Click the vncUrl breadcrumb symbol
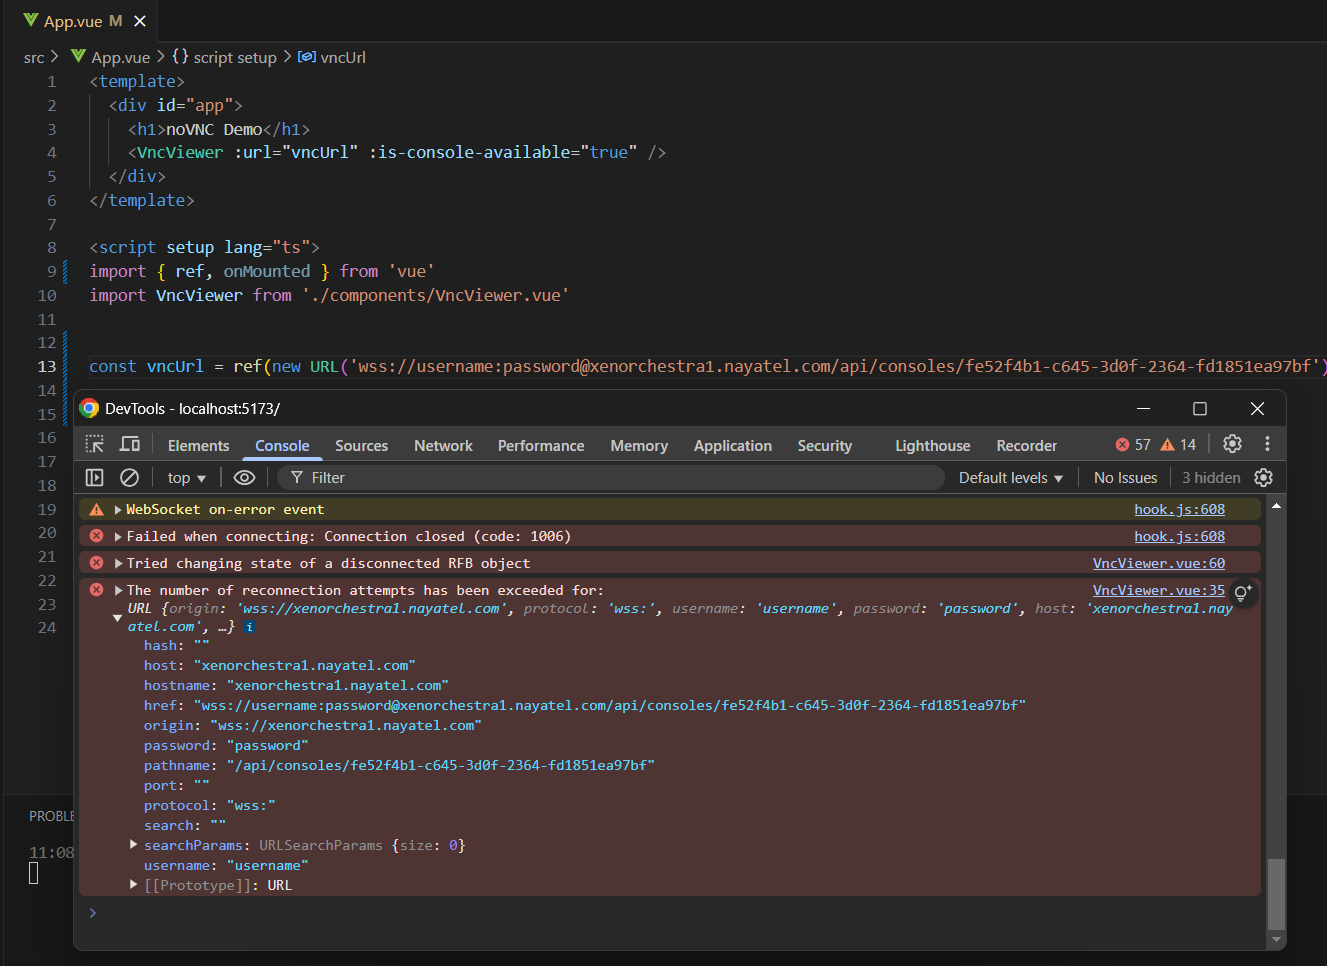Image resolution: width=1327 pixels, height=966 pixels. (x=343, y=58)
